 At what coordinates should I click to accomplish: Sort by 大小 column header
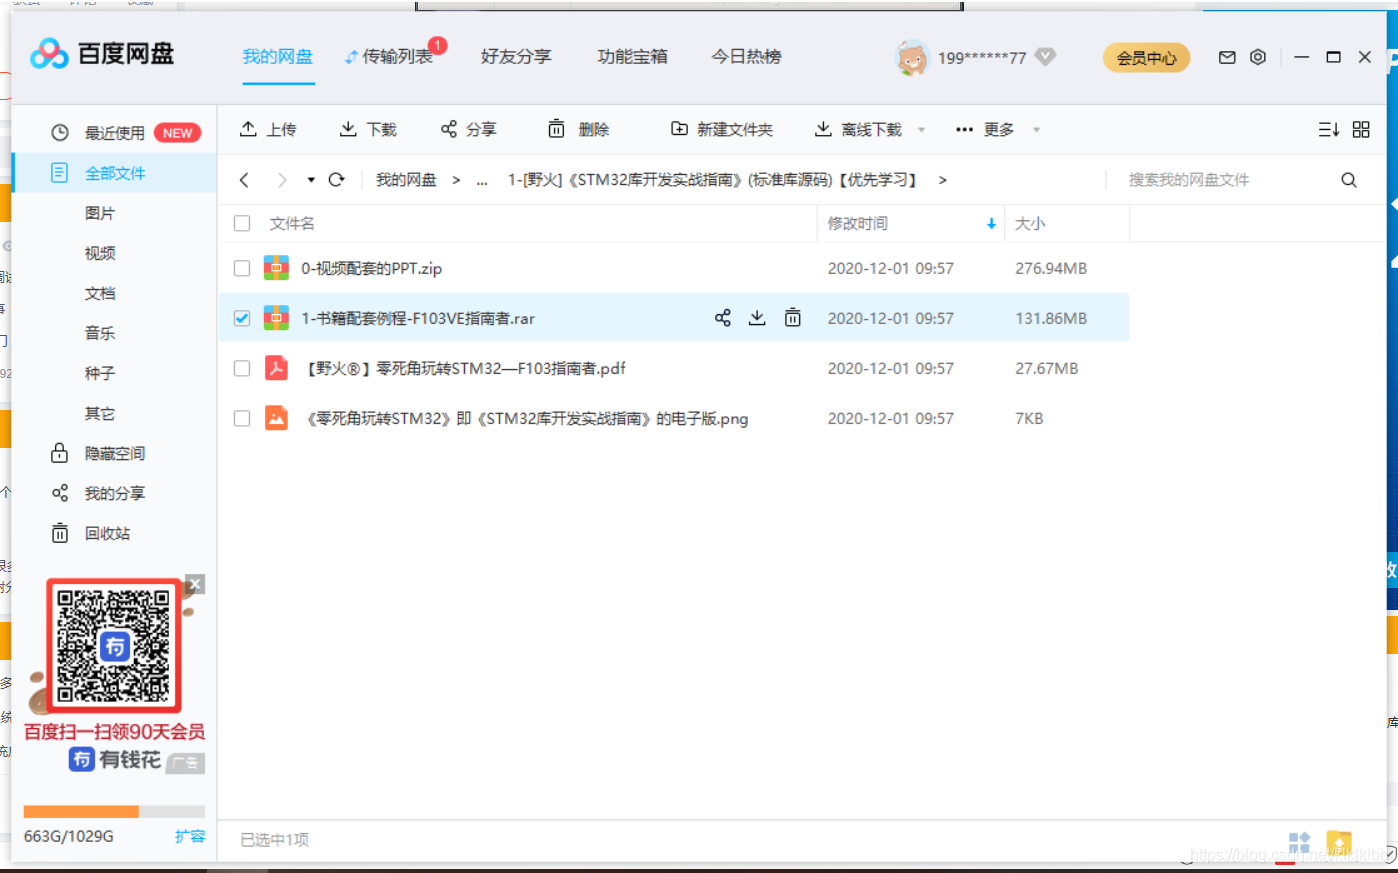click(1030, 223)
